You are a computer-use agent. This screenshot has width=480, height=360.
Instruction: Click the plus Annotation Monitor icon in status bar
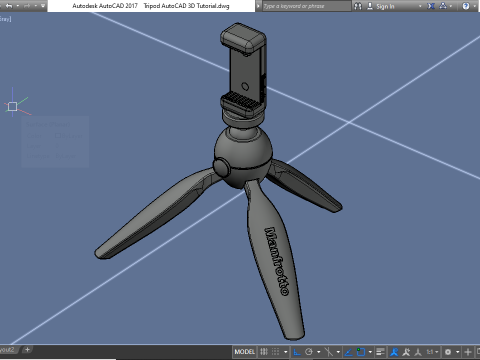(468, 352)
